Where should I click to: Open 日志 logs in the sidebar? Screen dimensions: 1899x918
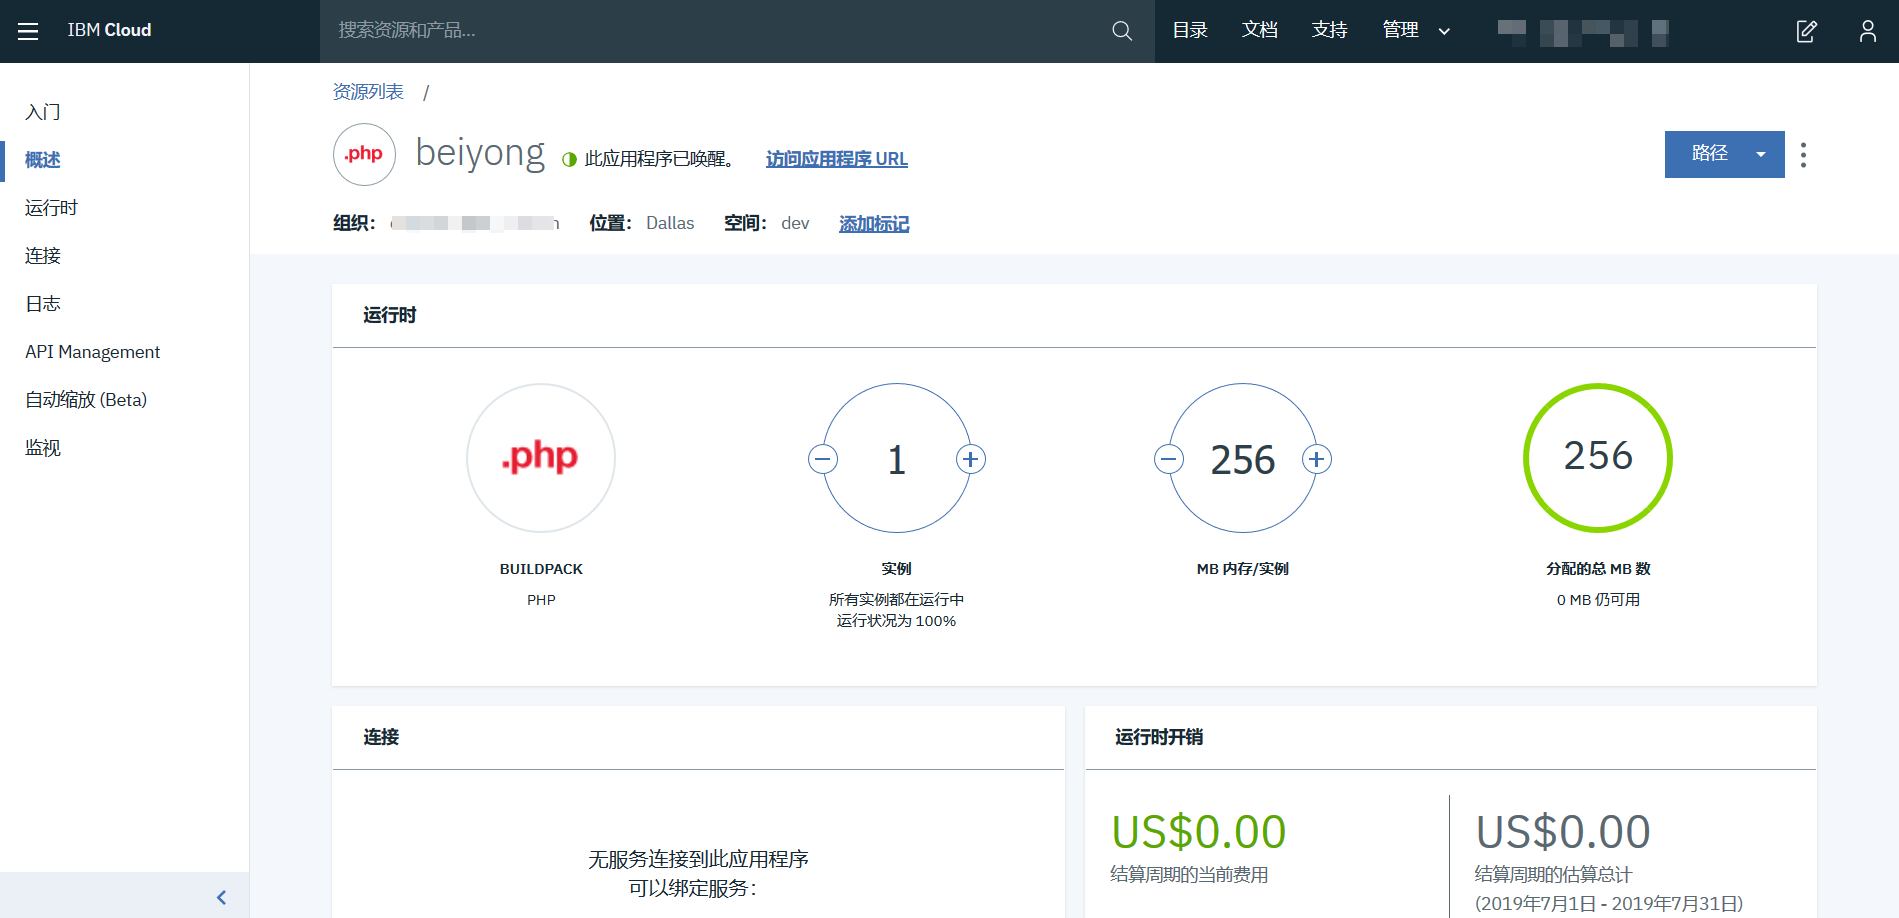coord(43,304)
